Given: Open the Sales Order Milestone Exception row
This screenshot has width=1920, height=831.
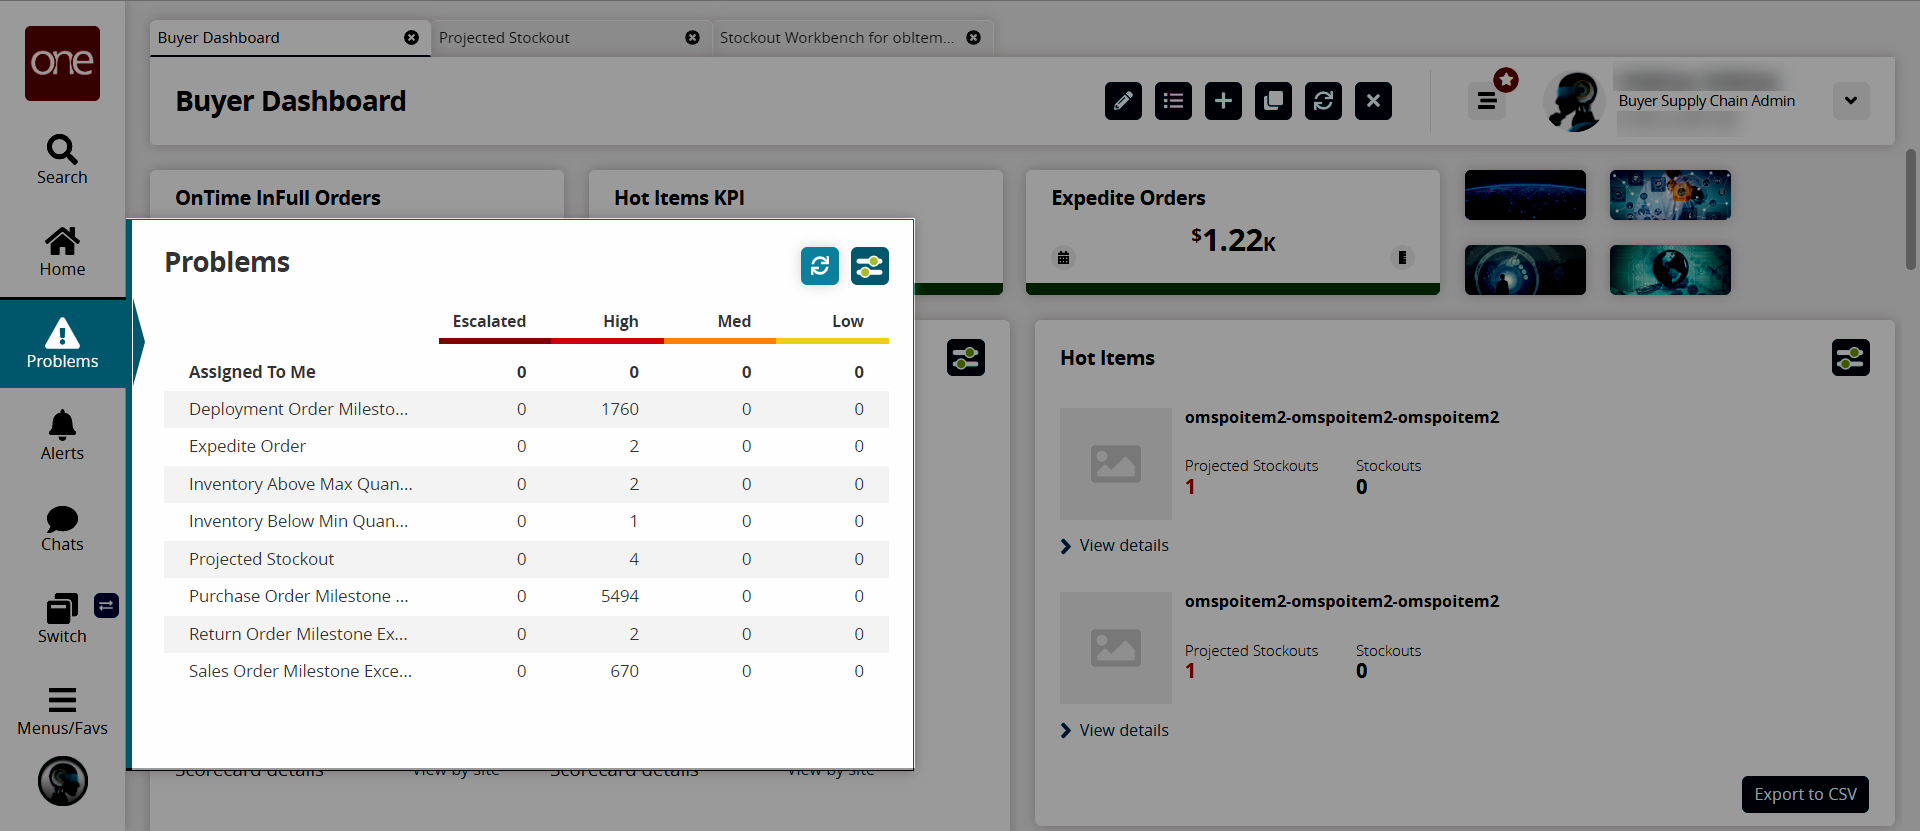Looking at the screenshot, I should pos(526,671).
